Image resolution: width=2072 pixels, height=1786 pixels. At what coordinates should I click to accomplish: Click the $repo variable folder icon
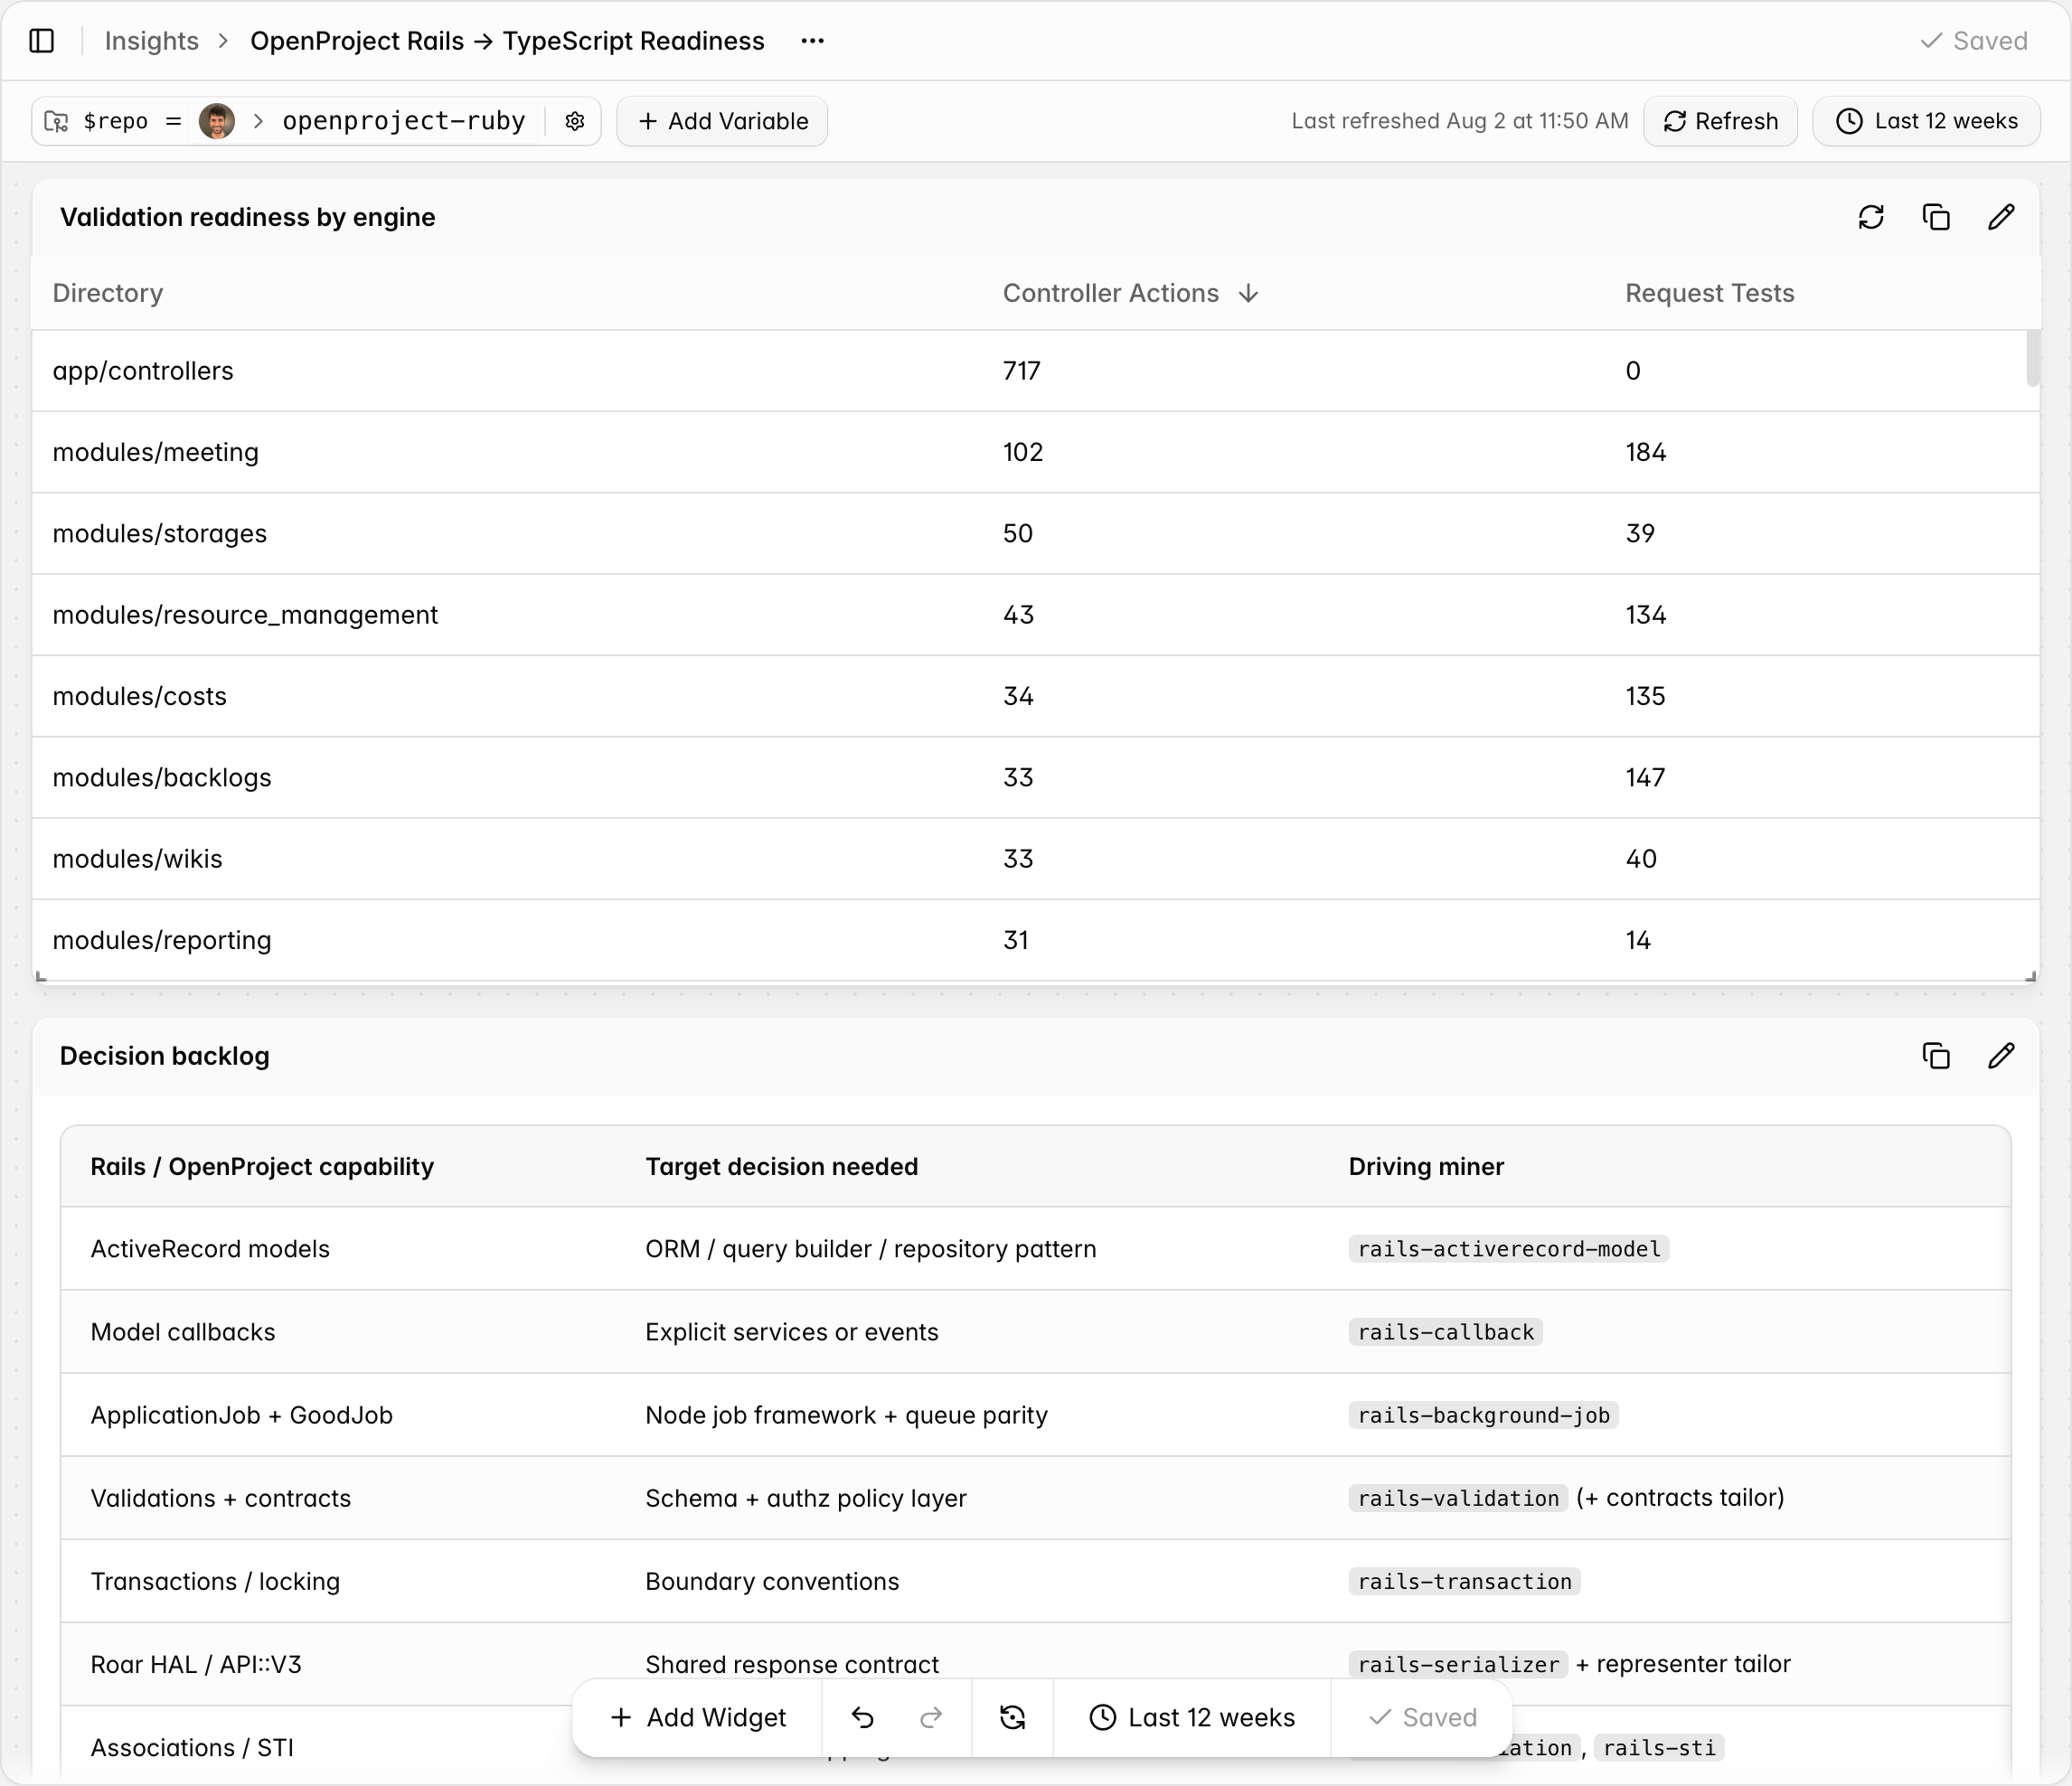point(57,121)
